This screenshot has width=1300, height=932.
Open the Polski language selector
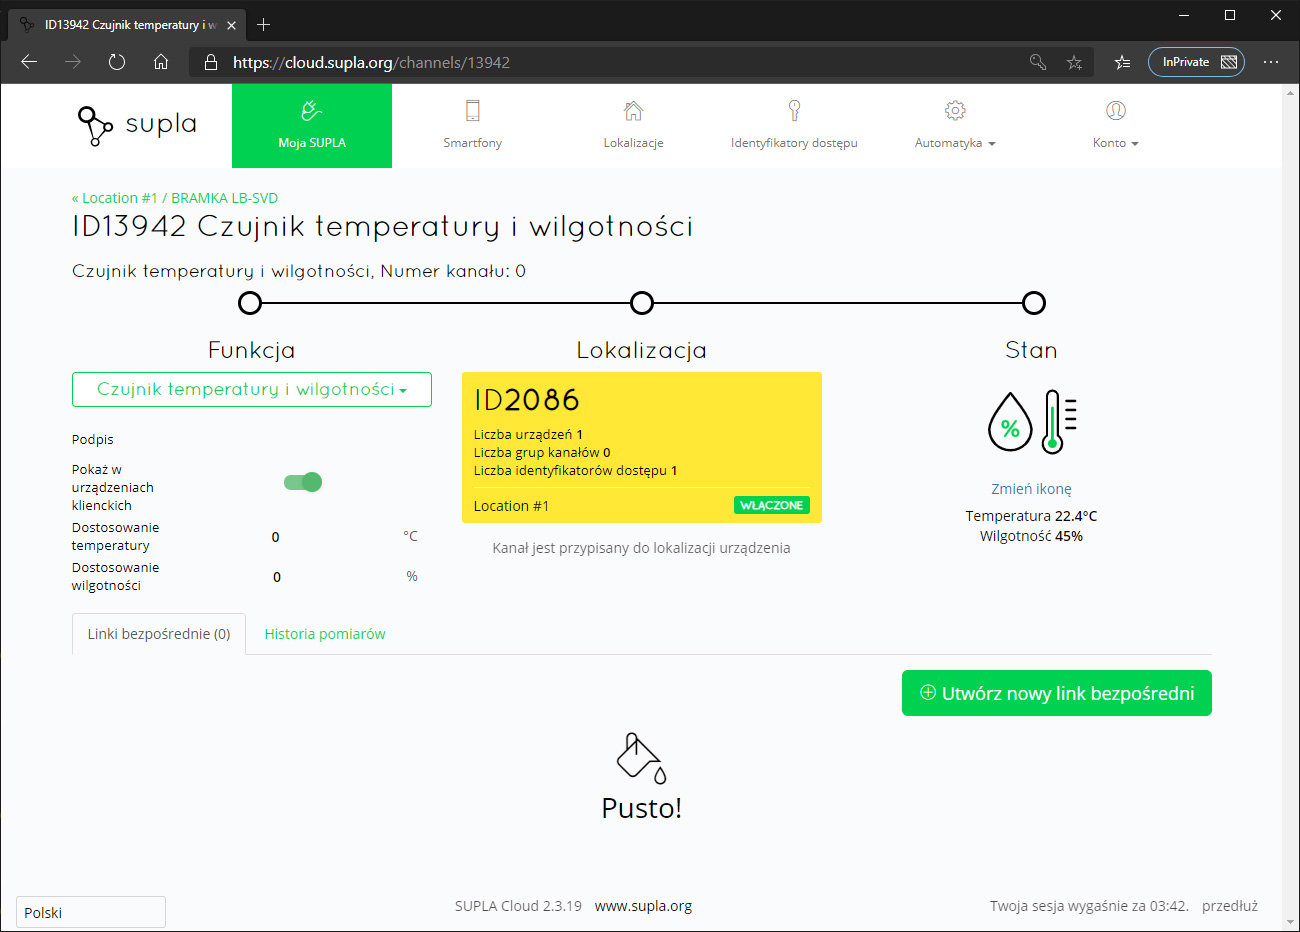pyautogui.click(x=91, y=912)
